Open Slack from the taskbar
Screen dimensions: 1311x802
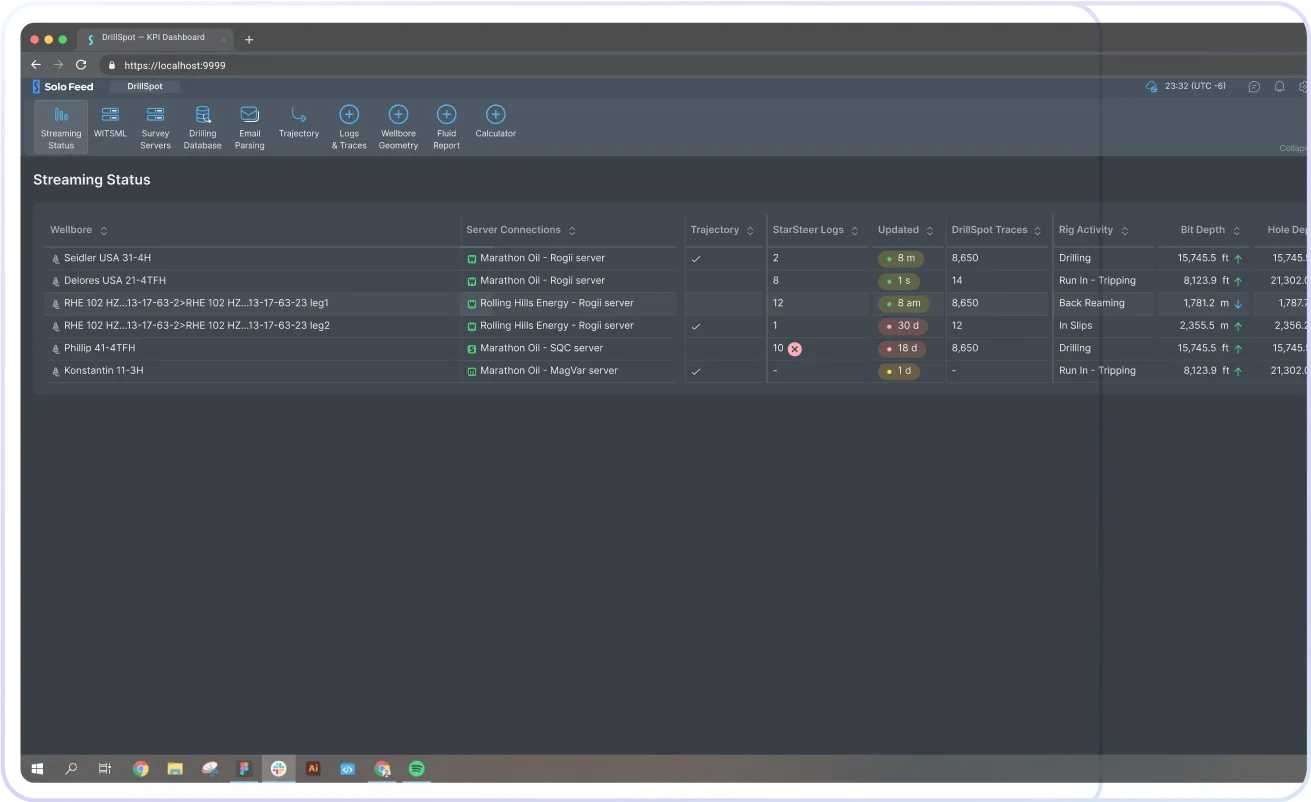pos(279,769)
